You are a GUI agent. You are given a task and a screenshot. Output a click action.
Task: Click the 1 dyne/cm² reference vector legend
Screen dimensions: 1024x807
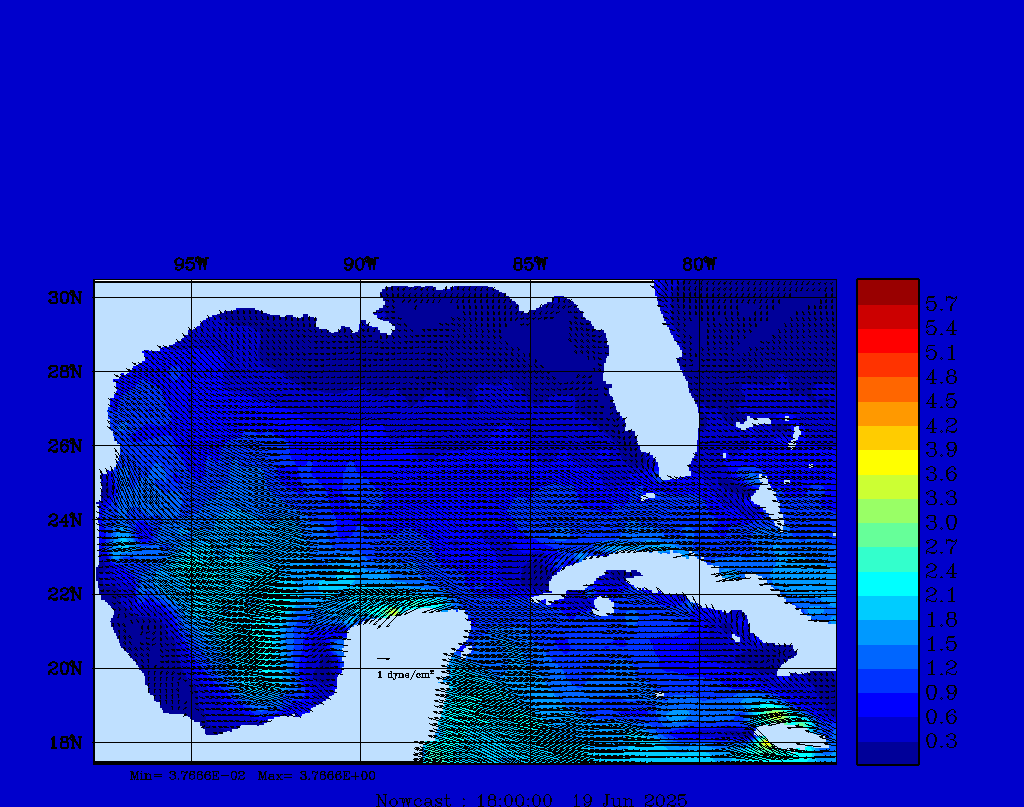(x=404, y=674)
